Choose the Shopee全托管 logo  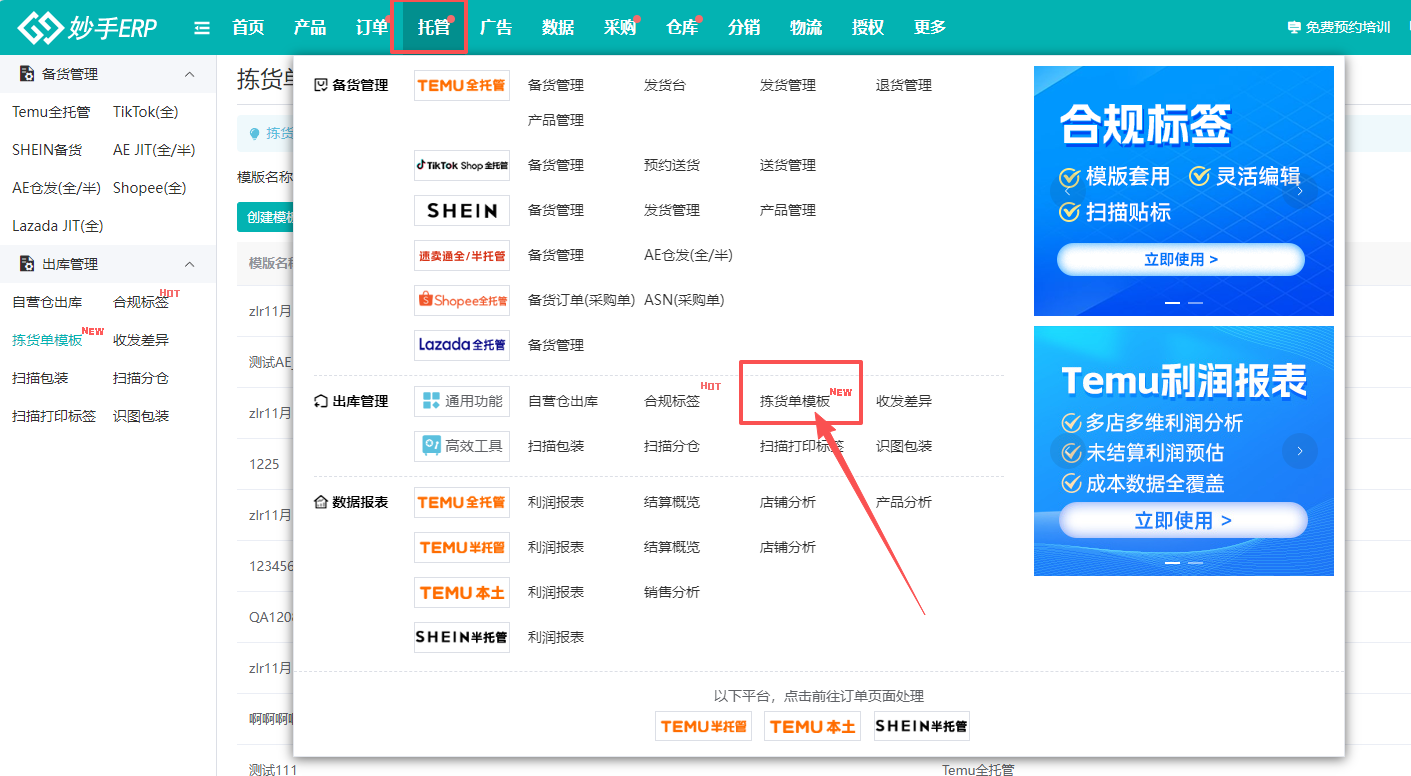pyautogui.click(x=462, y=300)
